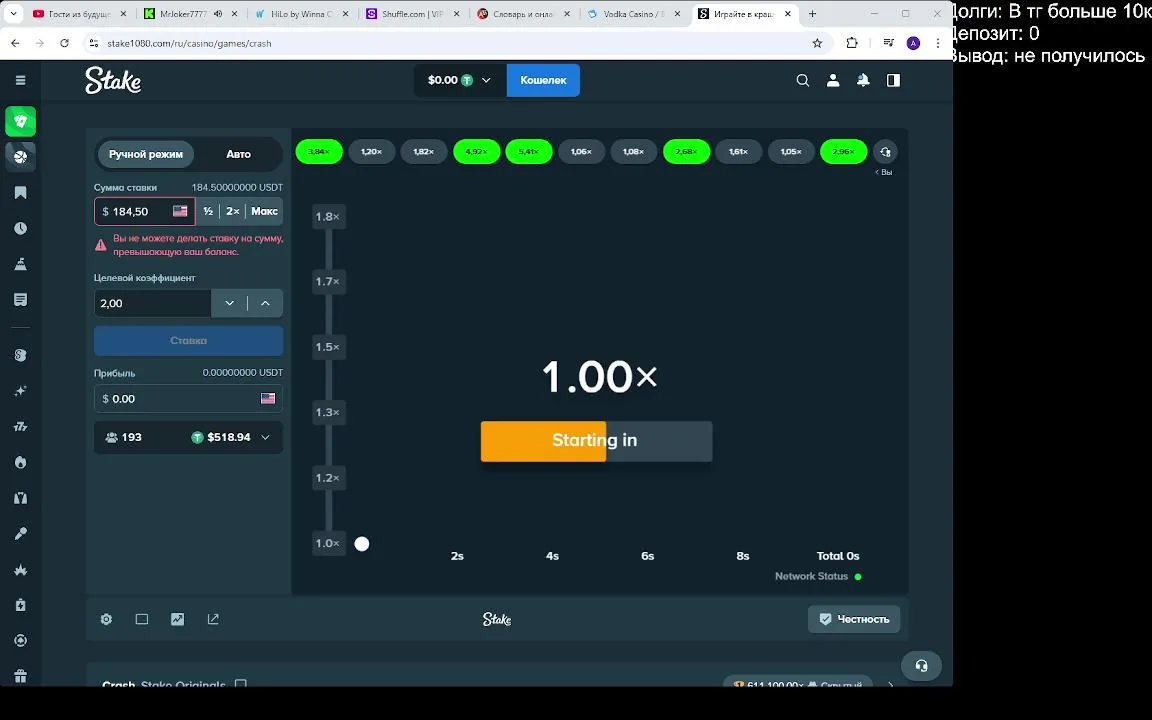Viewport: 1152px width, 720px height.
Task: Open the 777 slots icon in sidebar
Action: pyautogui.click(x=21, y=426)
